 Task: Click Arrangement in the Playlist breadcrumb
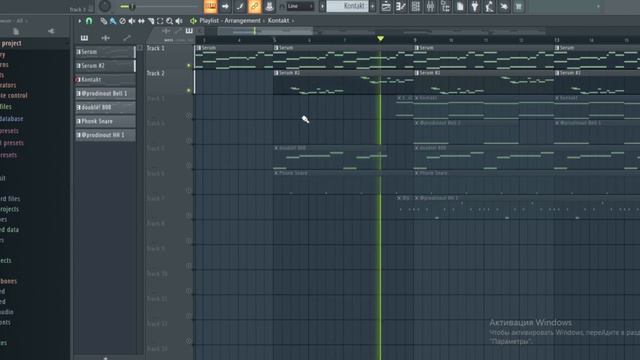[242, 20]
